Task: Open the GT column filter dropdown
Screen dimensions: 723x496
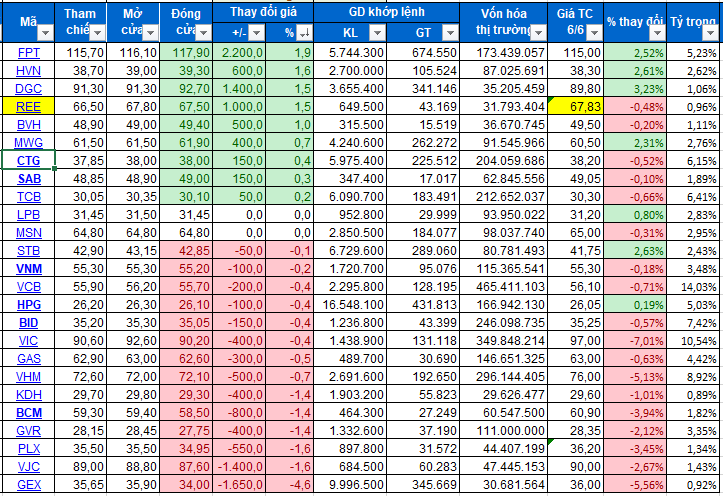Action: [450, 33]
